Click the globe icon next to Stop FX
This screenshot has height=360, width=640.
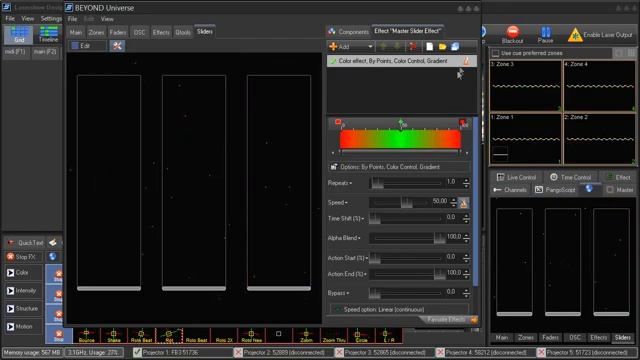tap(52, 257)
